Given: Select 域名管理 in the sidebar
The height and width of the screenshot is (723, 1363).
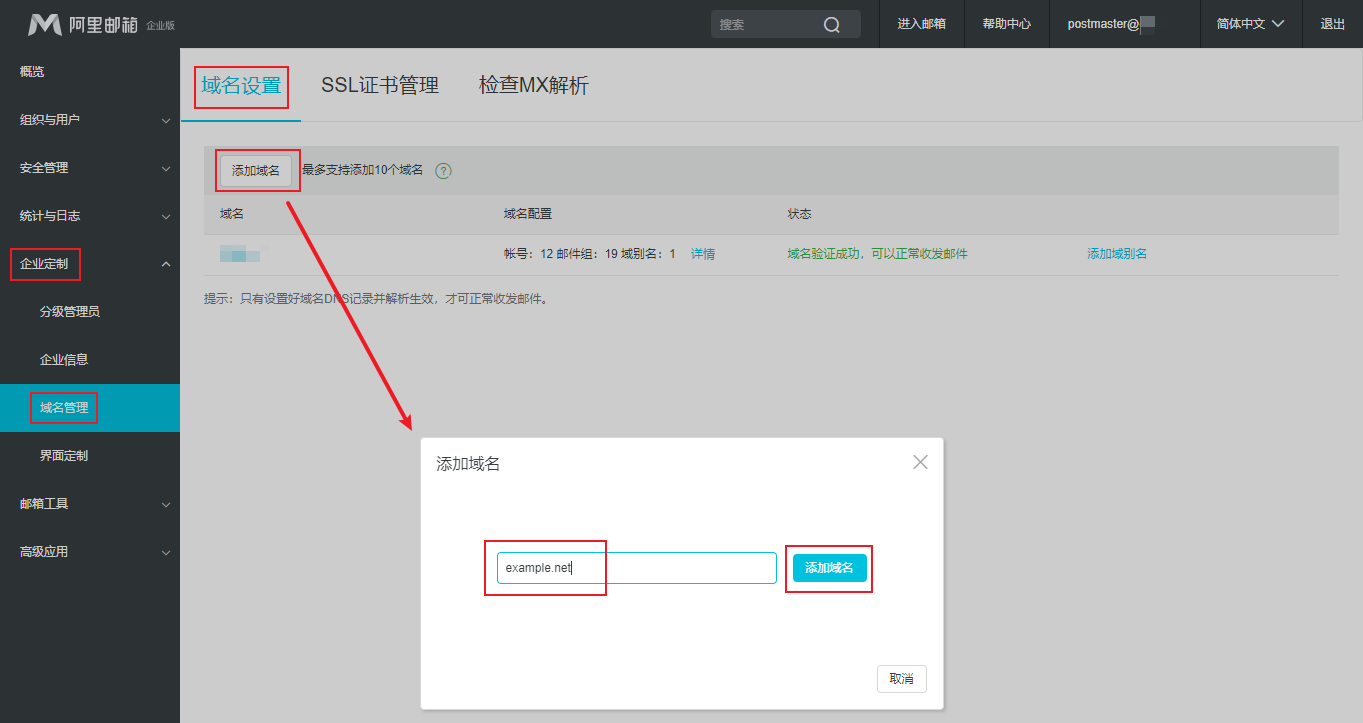Looking at the screenshot, I should click(x=90, y=408).
